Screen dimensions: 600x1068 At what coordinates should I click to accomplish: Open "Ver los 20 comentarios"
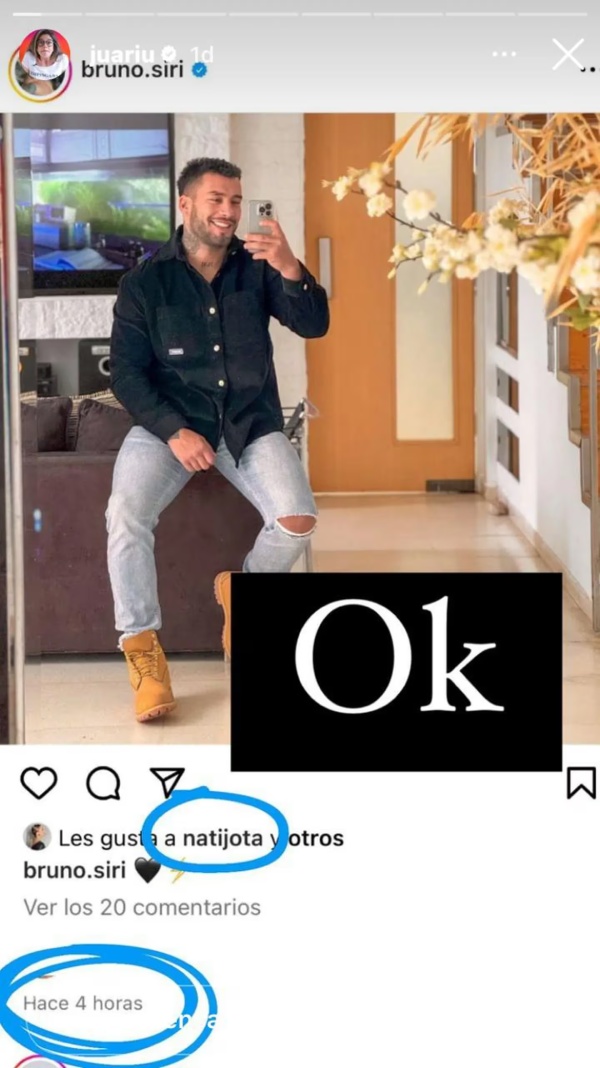click(142, 907)
